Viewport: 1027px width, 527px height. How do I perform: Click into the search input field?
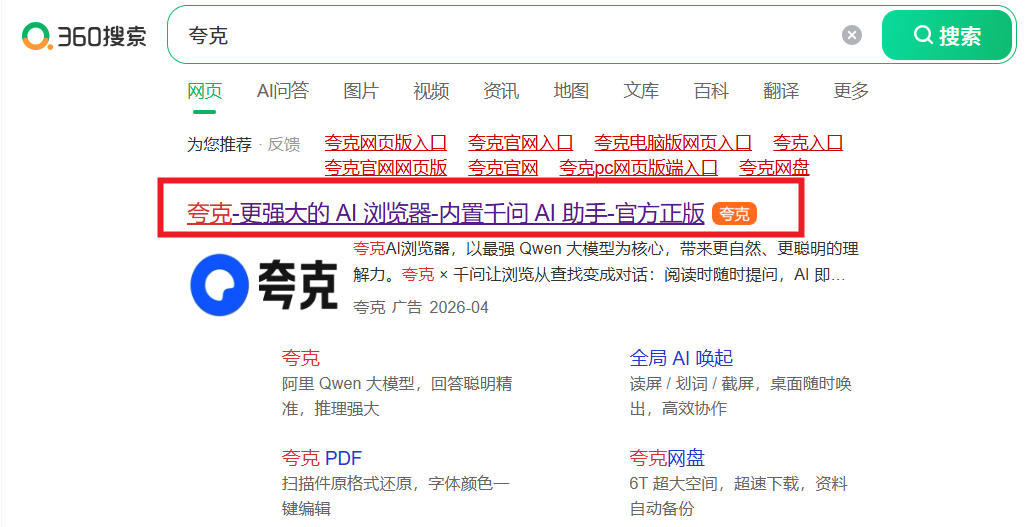click(500, 36)
